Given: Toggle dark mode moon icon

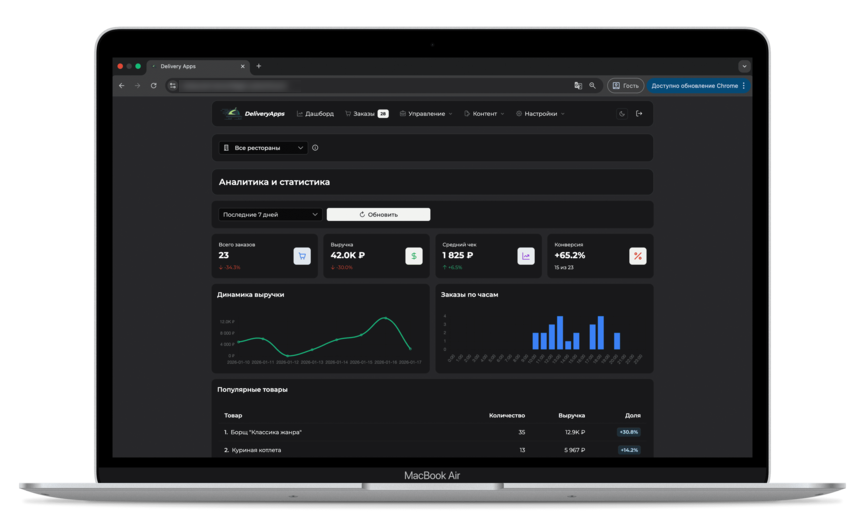Looking at the screenshot, I should coord(622,114).
